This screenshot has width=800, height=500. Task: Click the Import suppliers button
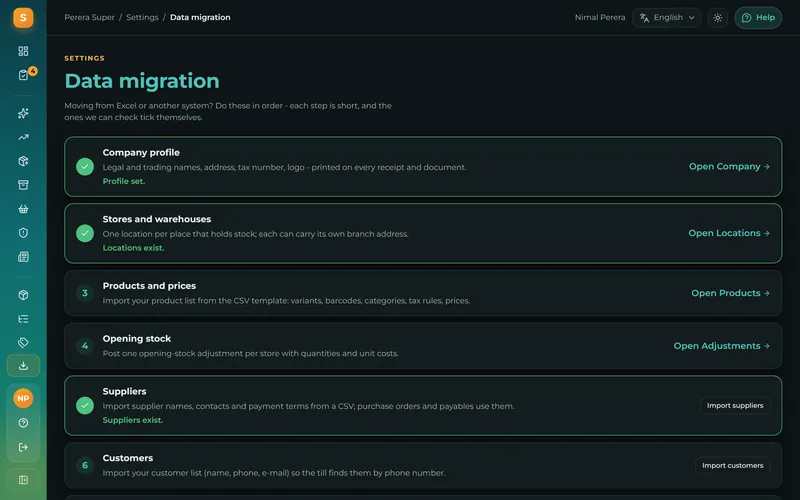pyautogui.click(x=735, y=406)
